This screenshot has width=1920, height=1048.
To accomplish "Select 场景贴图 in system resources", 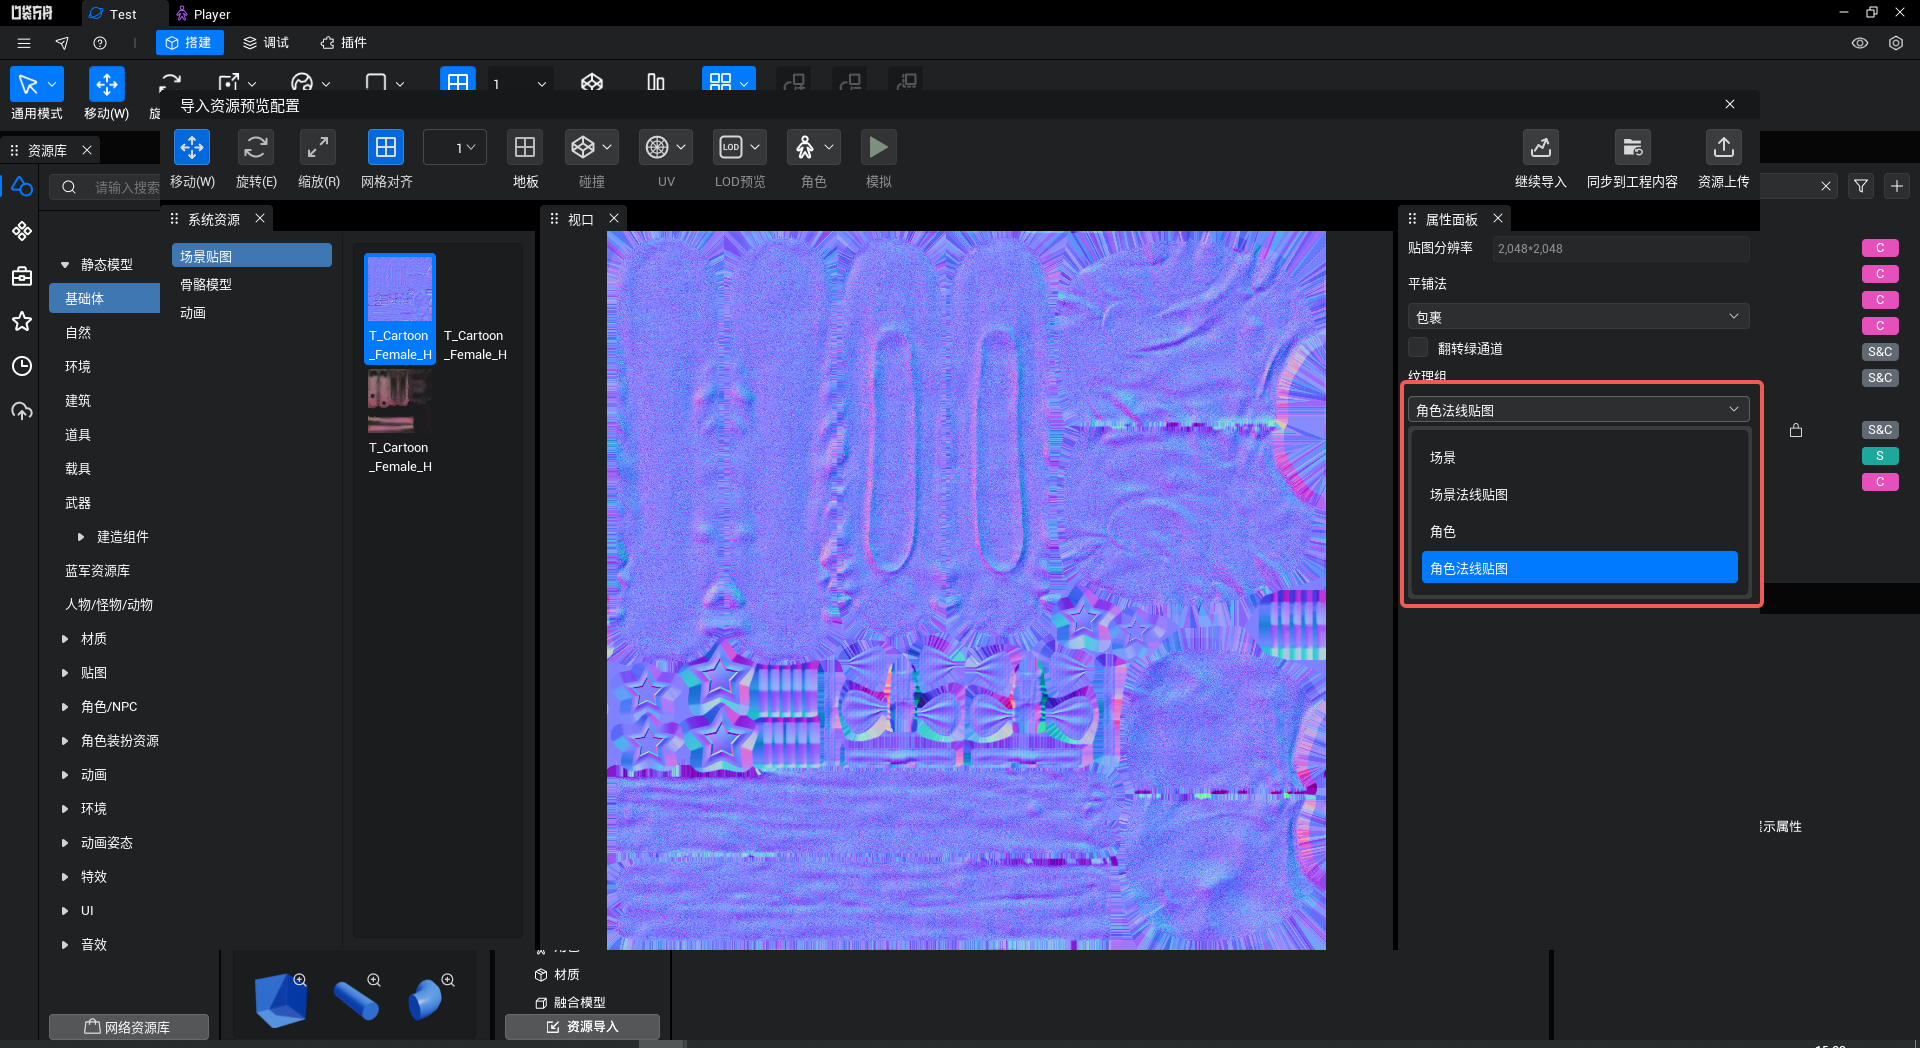I will pos(251,256).
